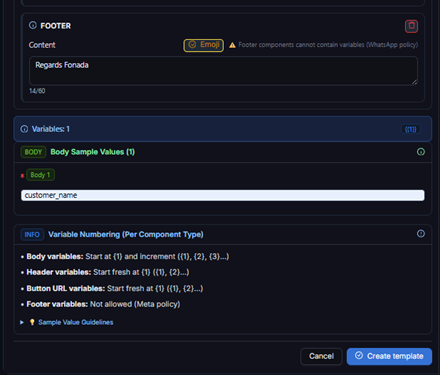This screenshot has height=375, width=440.
Task: Click the info icon next to Variables: 1
Action: click(x=24, y=129)
